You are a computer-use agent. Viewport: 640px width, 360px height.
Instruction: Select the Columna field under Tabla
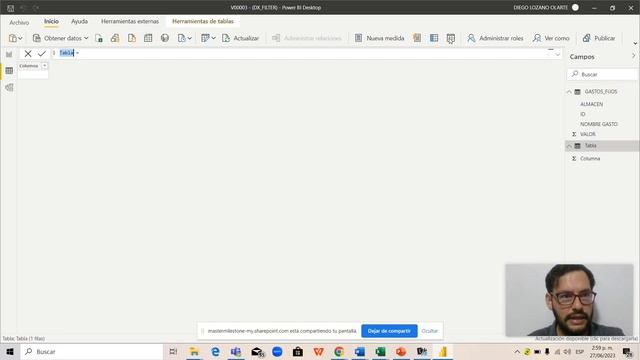point(590,159)
